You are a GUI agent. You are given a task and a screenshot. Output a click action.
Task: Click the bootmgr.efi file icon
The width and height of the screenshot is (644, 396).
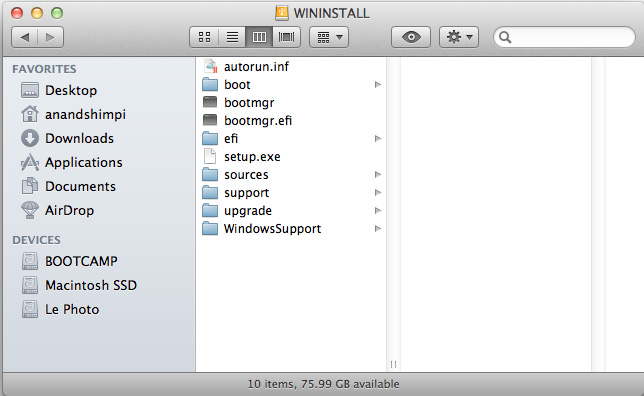[210, 120]
